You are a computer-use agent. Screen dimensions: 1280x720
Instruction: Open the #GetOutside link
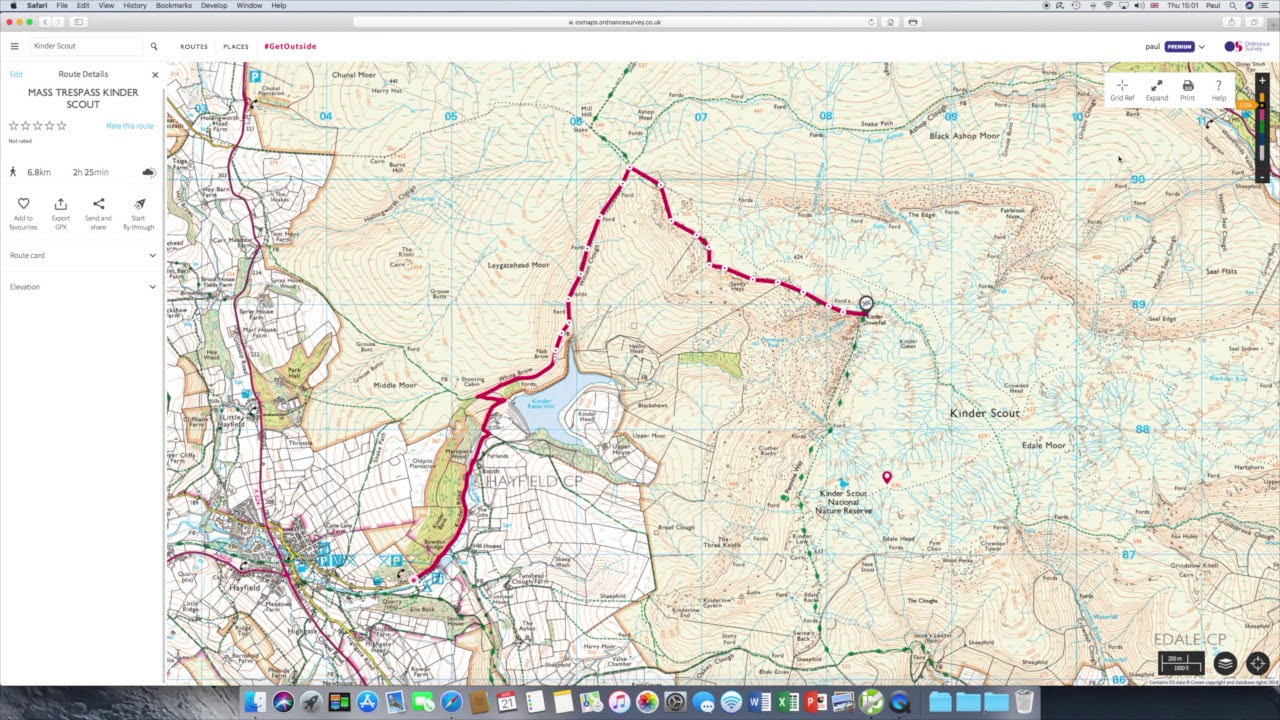coord(290,47)
